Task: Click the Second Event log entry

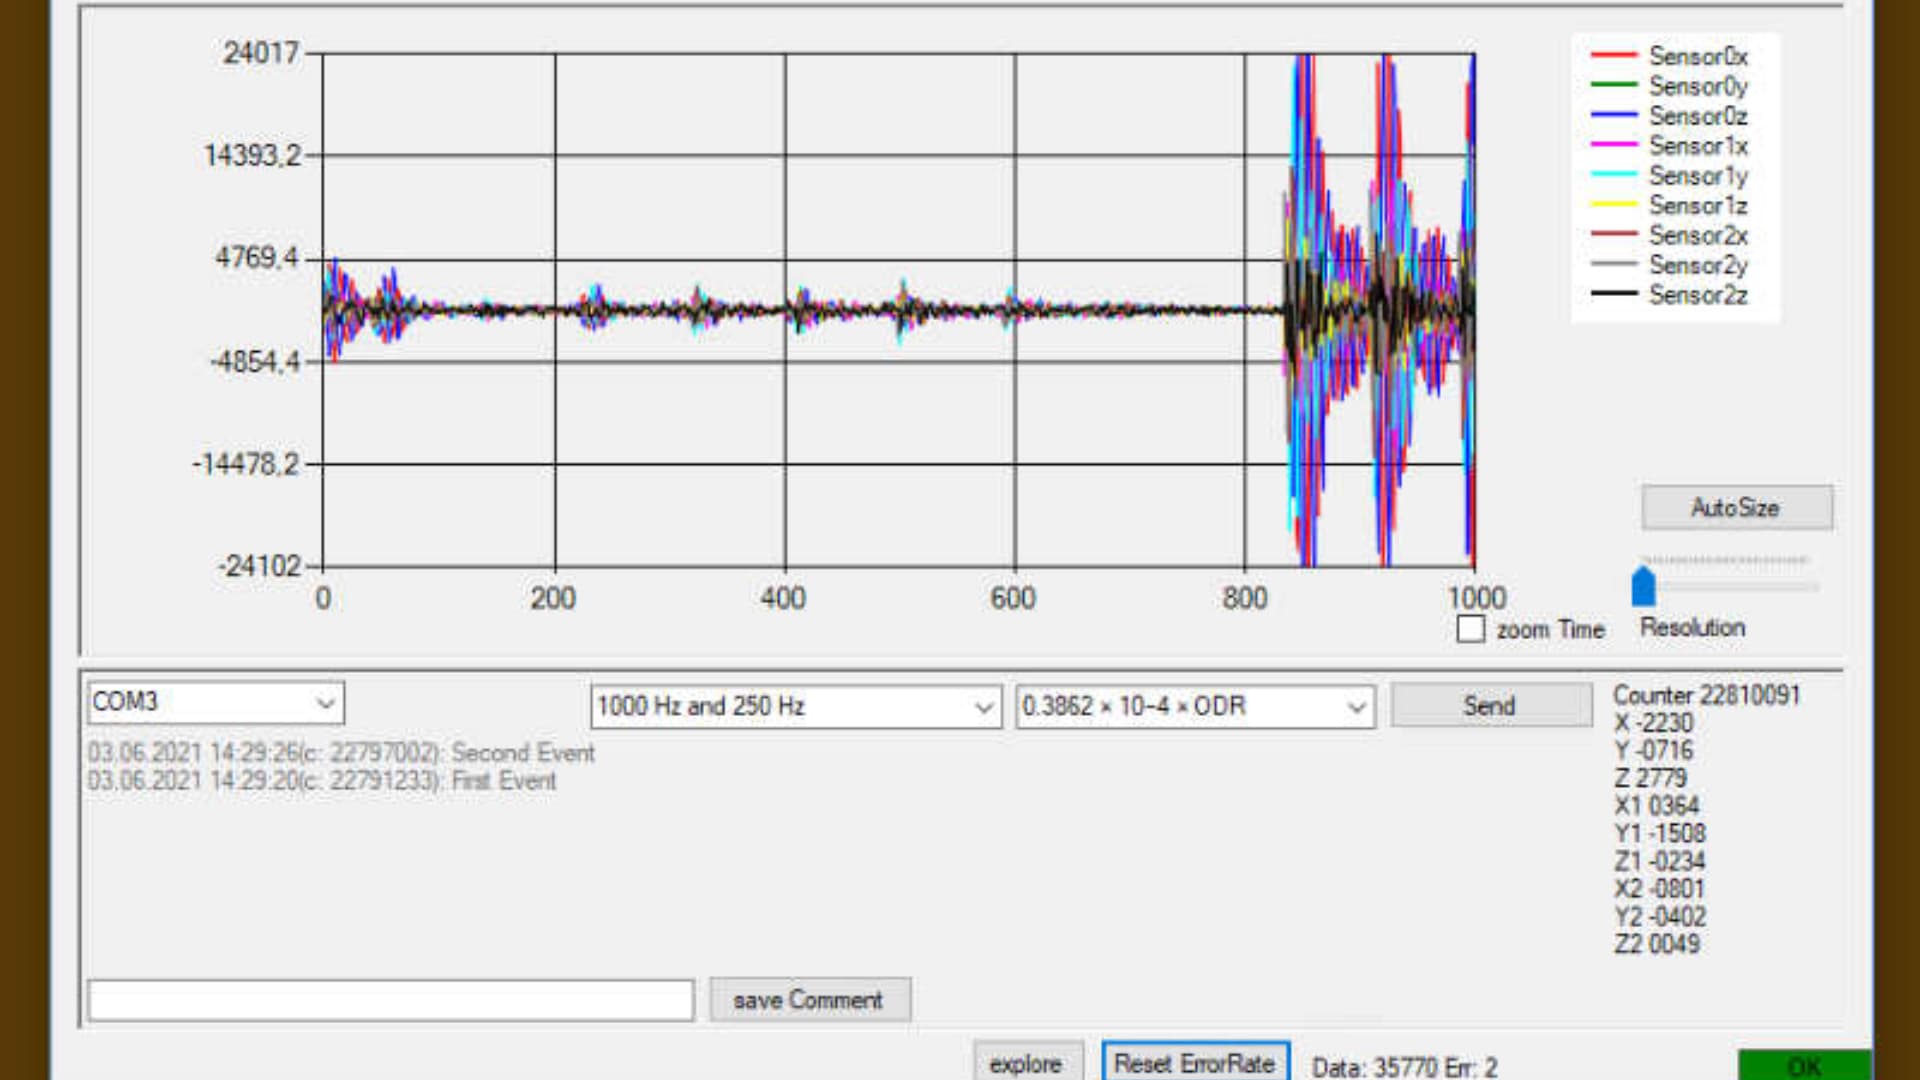Action: pyautogui.click(x=341, y=753)
